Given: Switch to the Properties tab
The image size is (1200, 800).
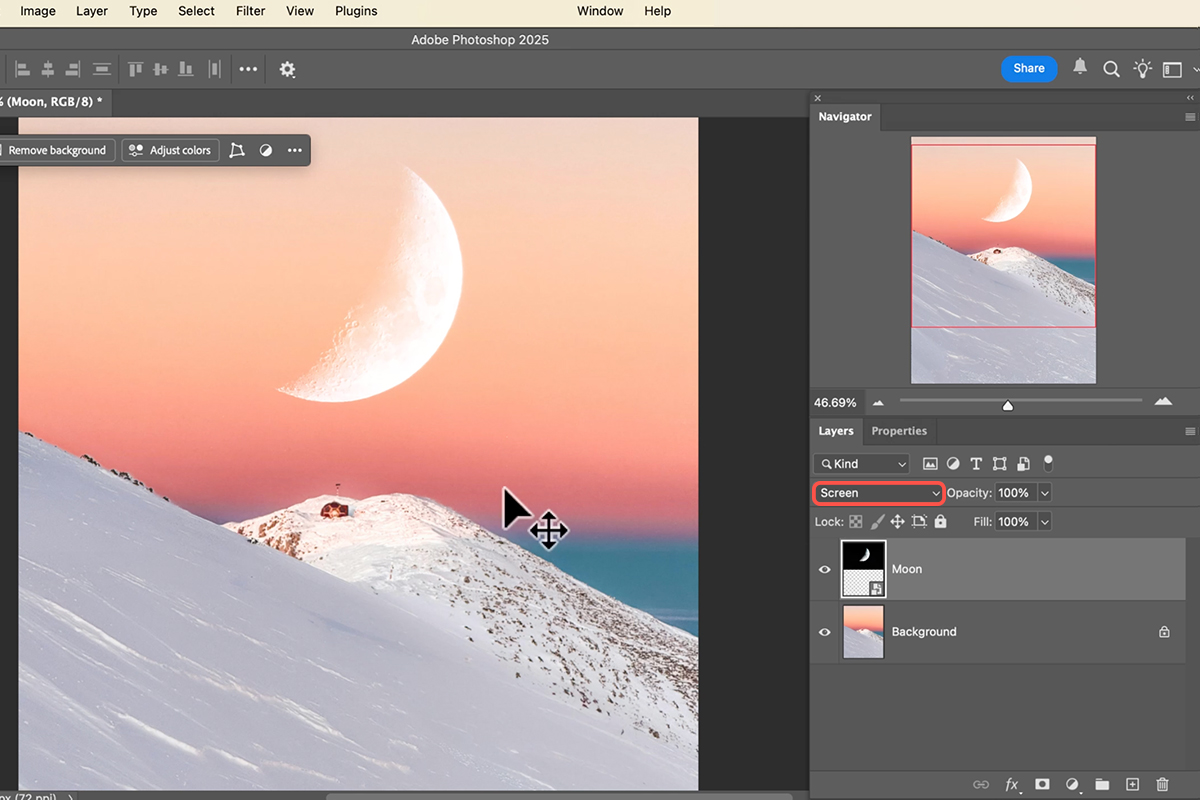Looking at the screenshot, I should click(x=899, y=431).
